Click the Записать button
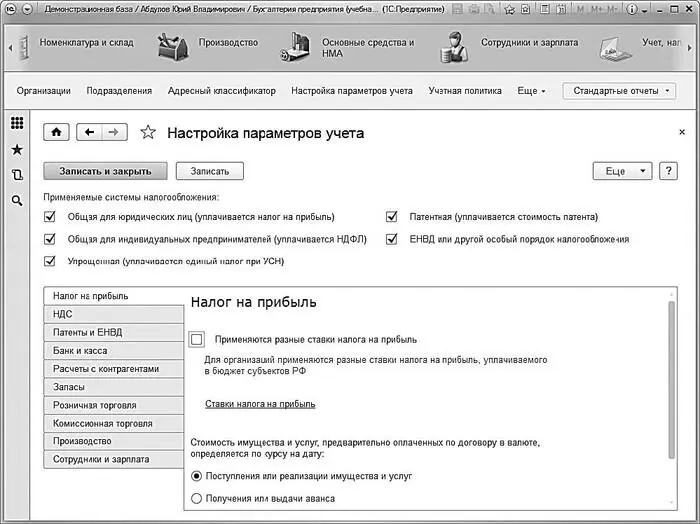Screen dimensions: 700x524 point(210,171)
